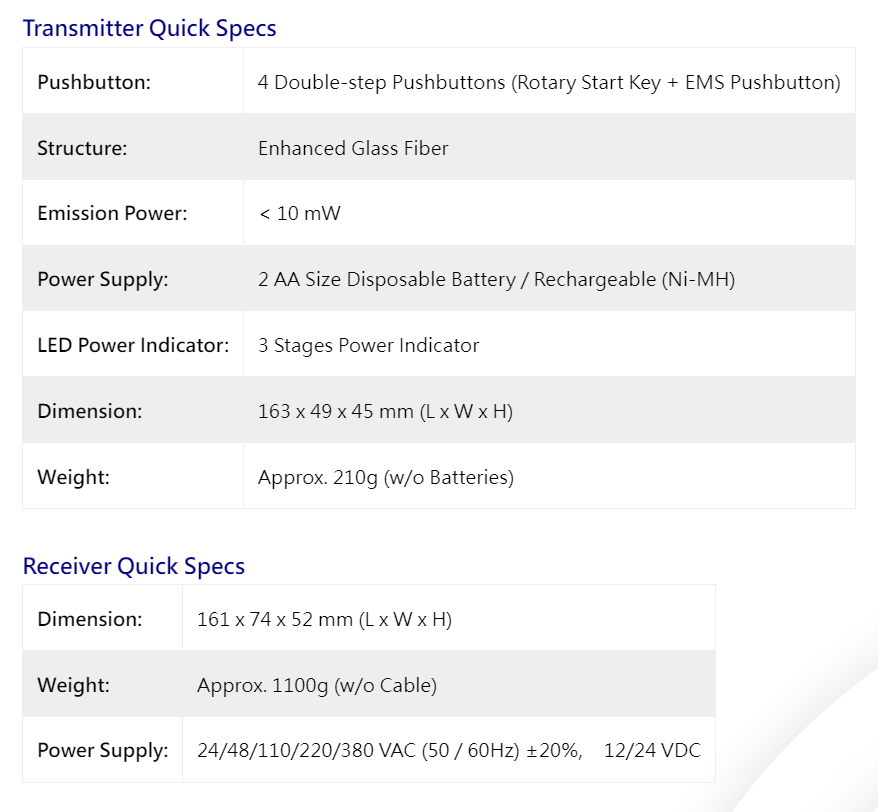The image size is (878, 812).
Task: Select the receiver Weight label
Action: click(x=73, y=685)
